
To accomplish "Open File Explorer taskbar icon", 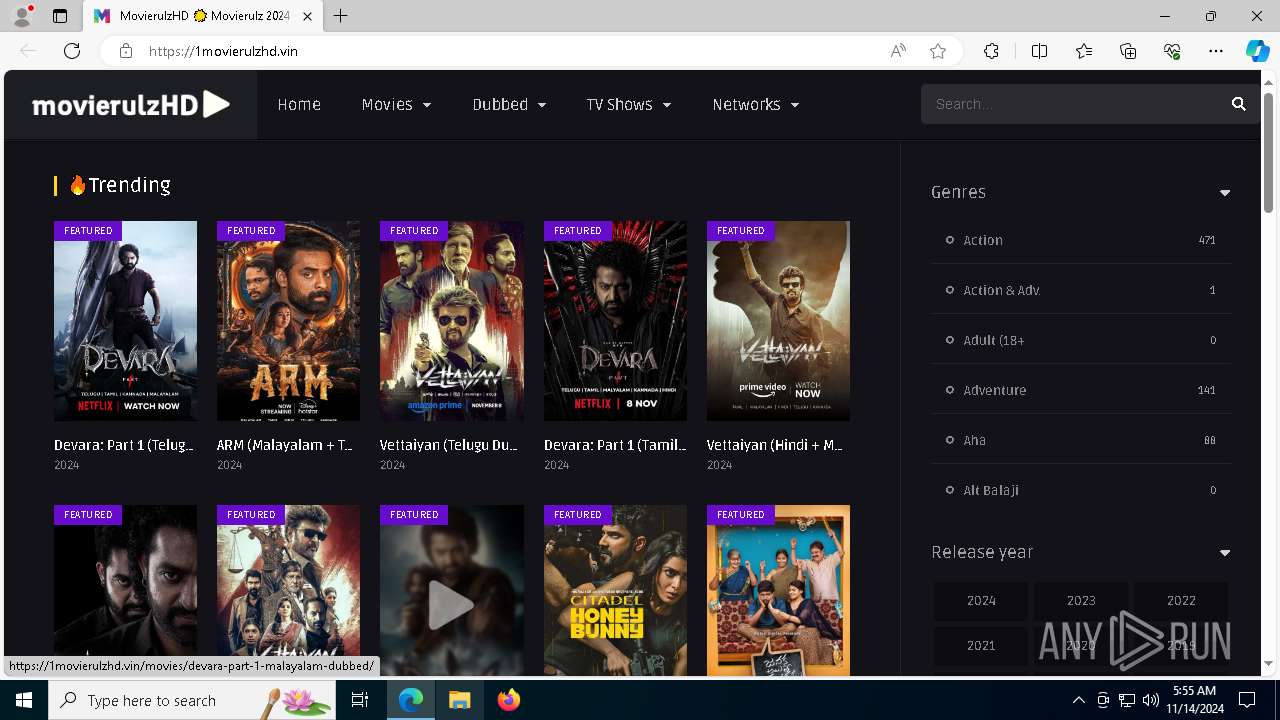I will coord(459,700).
